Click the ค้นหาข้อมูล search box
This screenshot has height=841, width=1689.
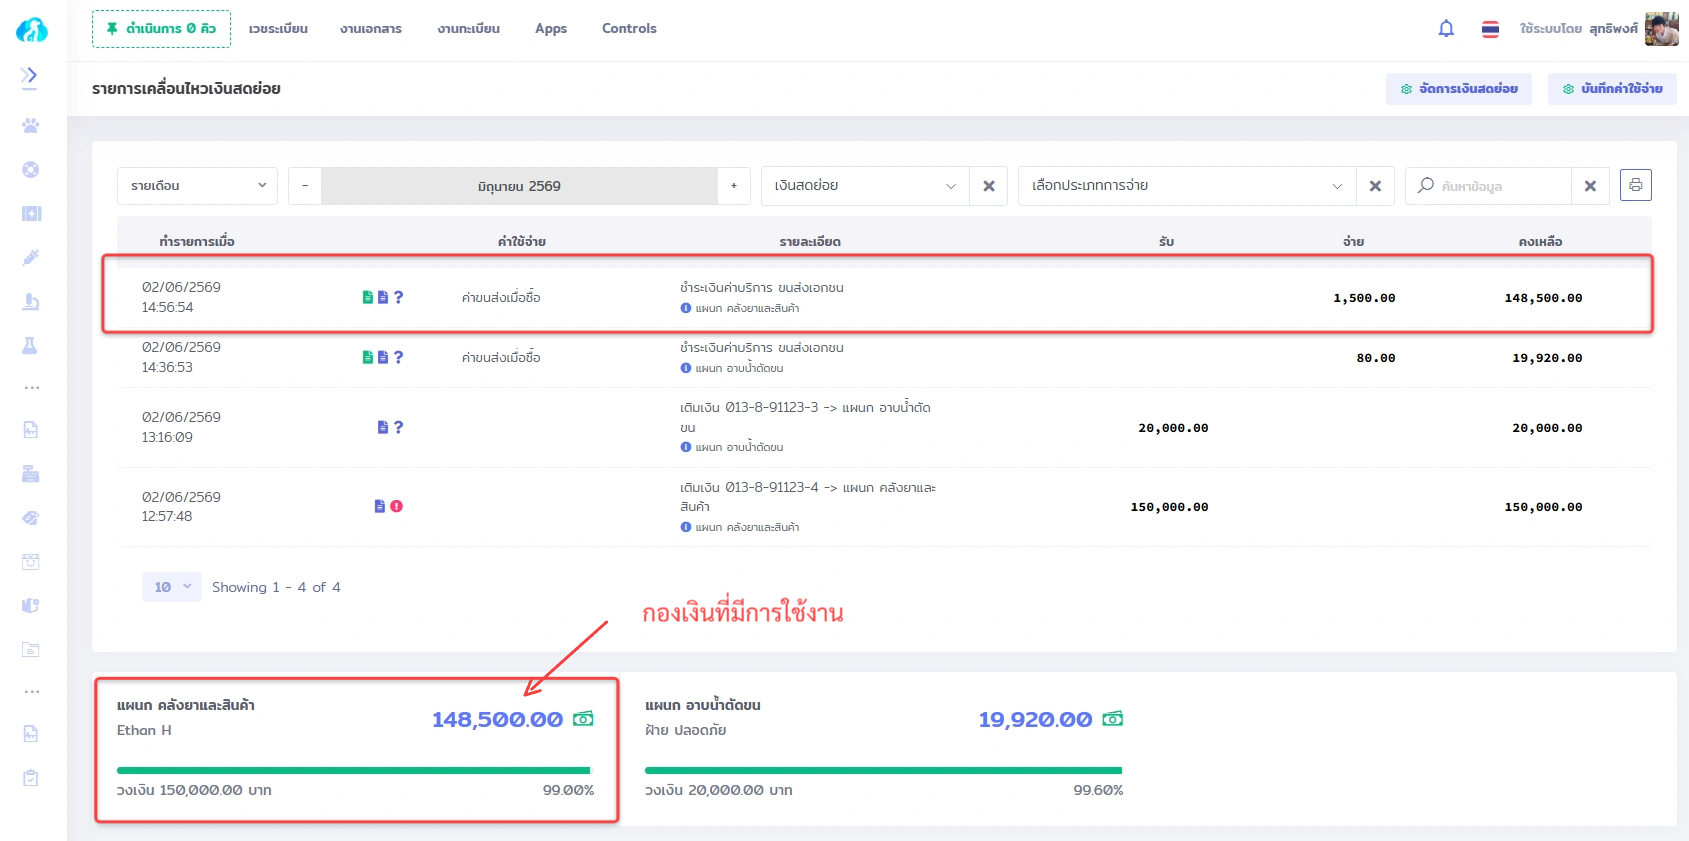point(1488,186)
